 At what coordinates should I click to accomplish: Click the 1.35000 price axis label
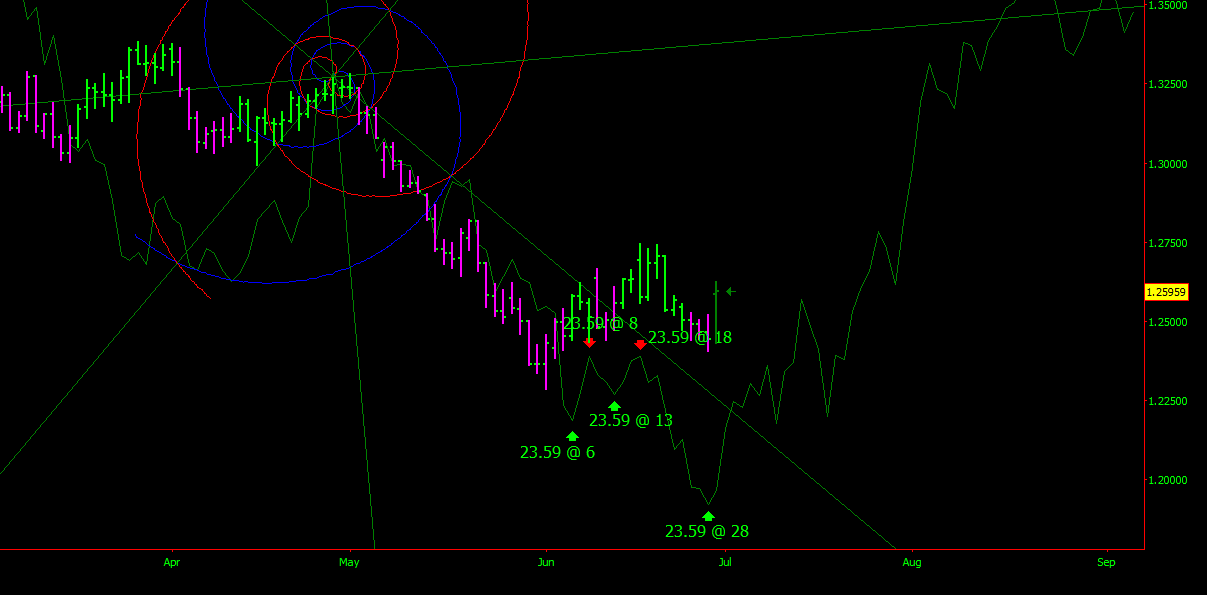(1169, 5)
